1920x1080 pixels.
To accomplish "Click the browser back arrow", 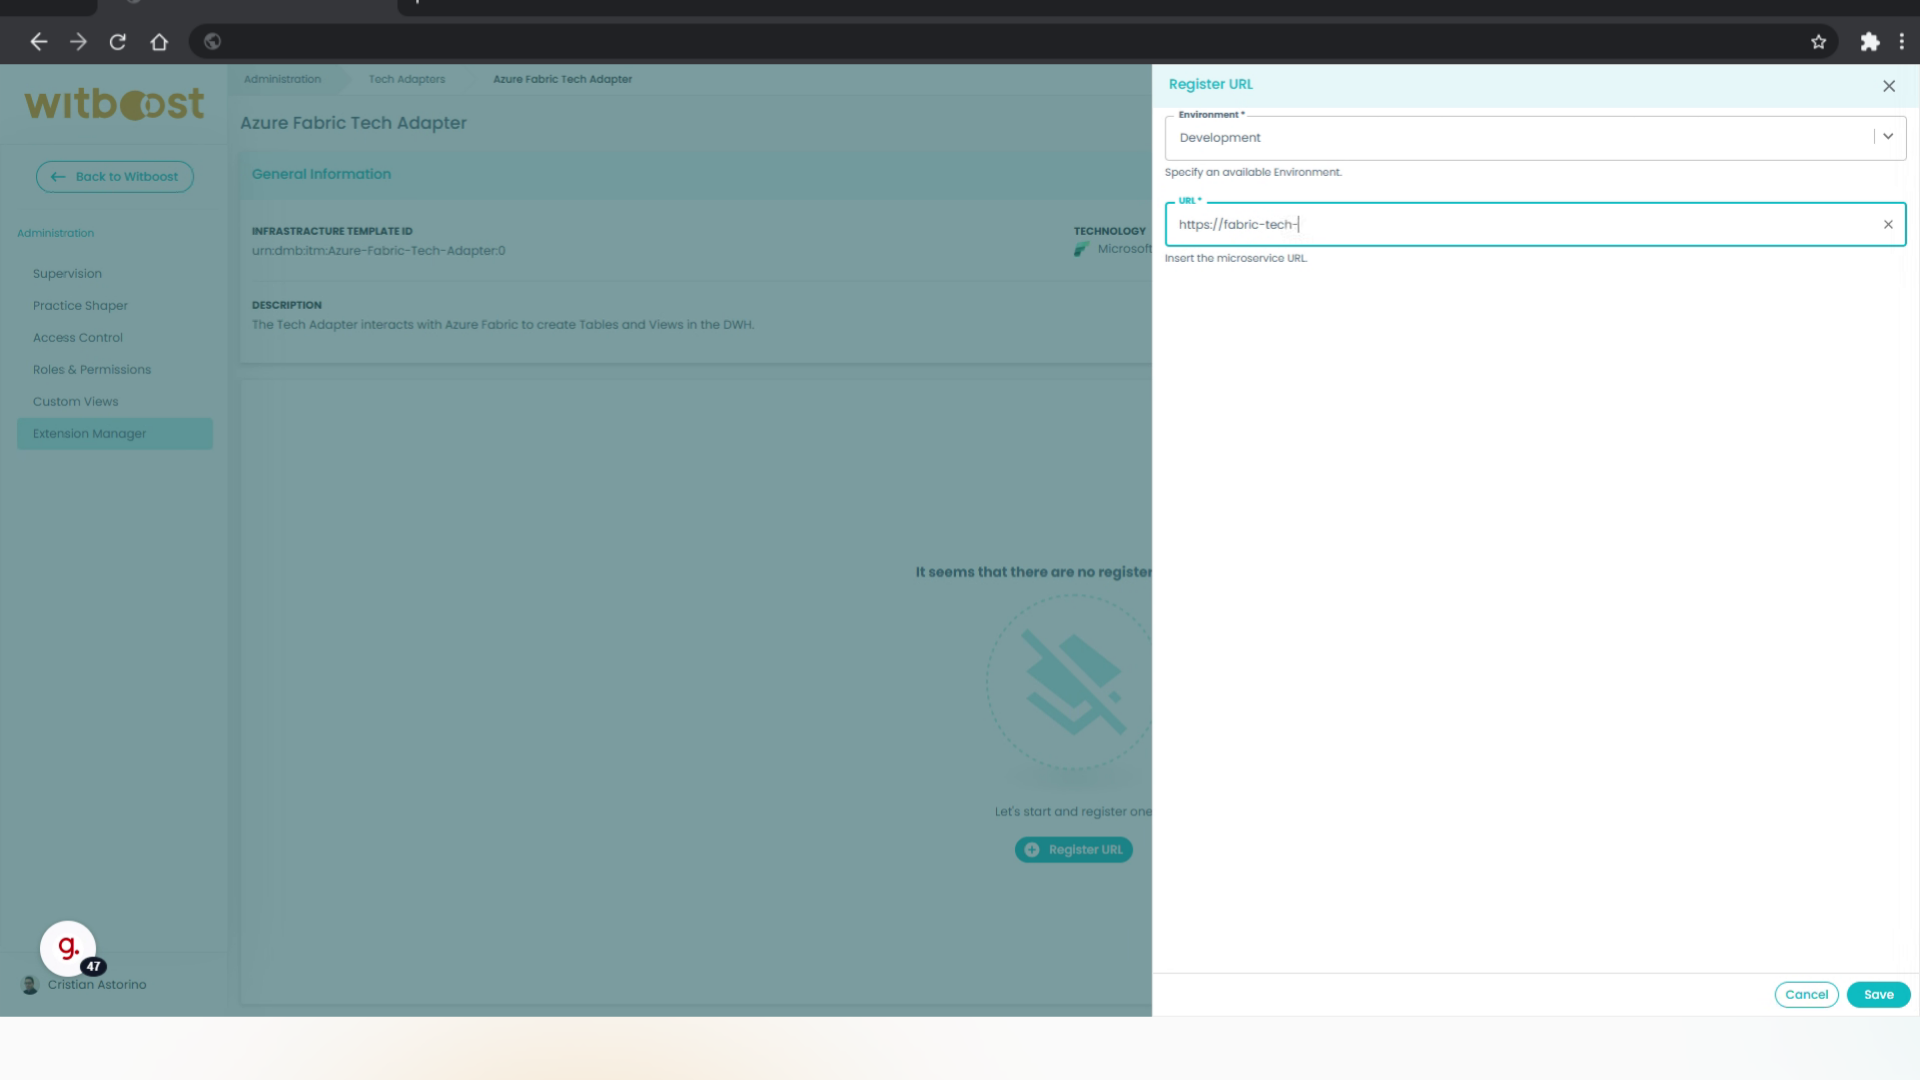I will click(x=39, y=42).
